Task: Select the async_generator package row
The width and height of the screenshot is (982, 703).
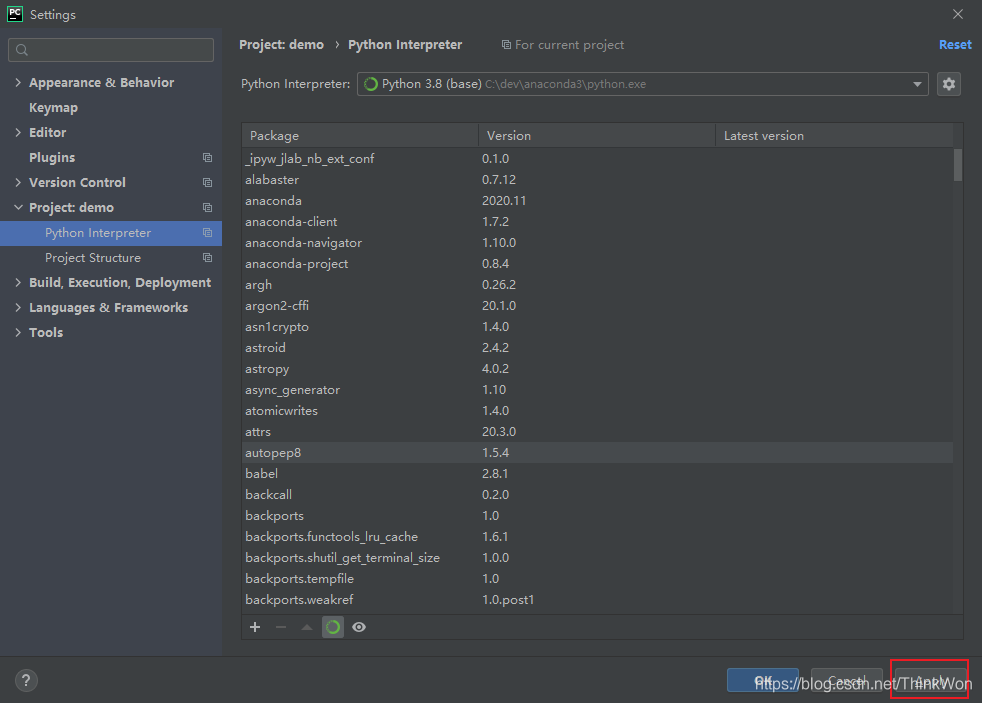Action: [597, 389]
